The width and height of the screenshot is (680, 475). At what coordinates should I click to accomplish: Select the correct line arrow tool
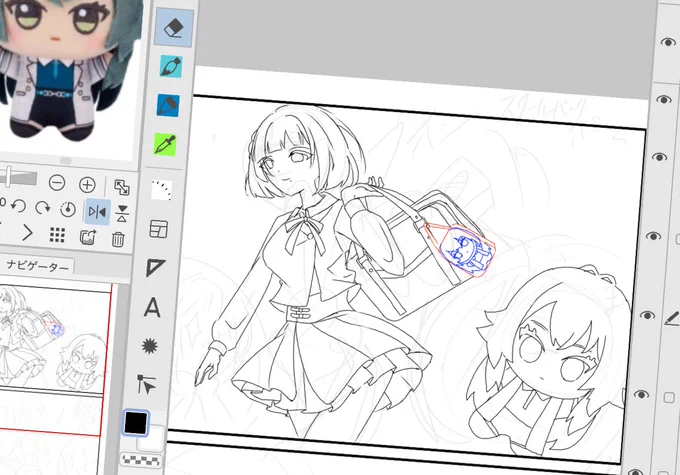click(146, 384)
